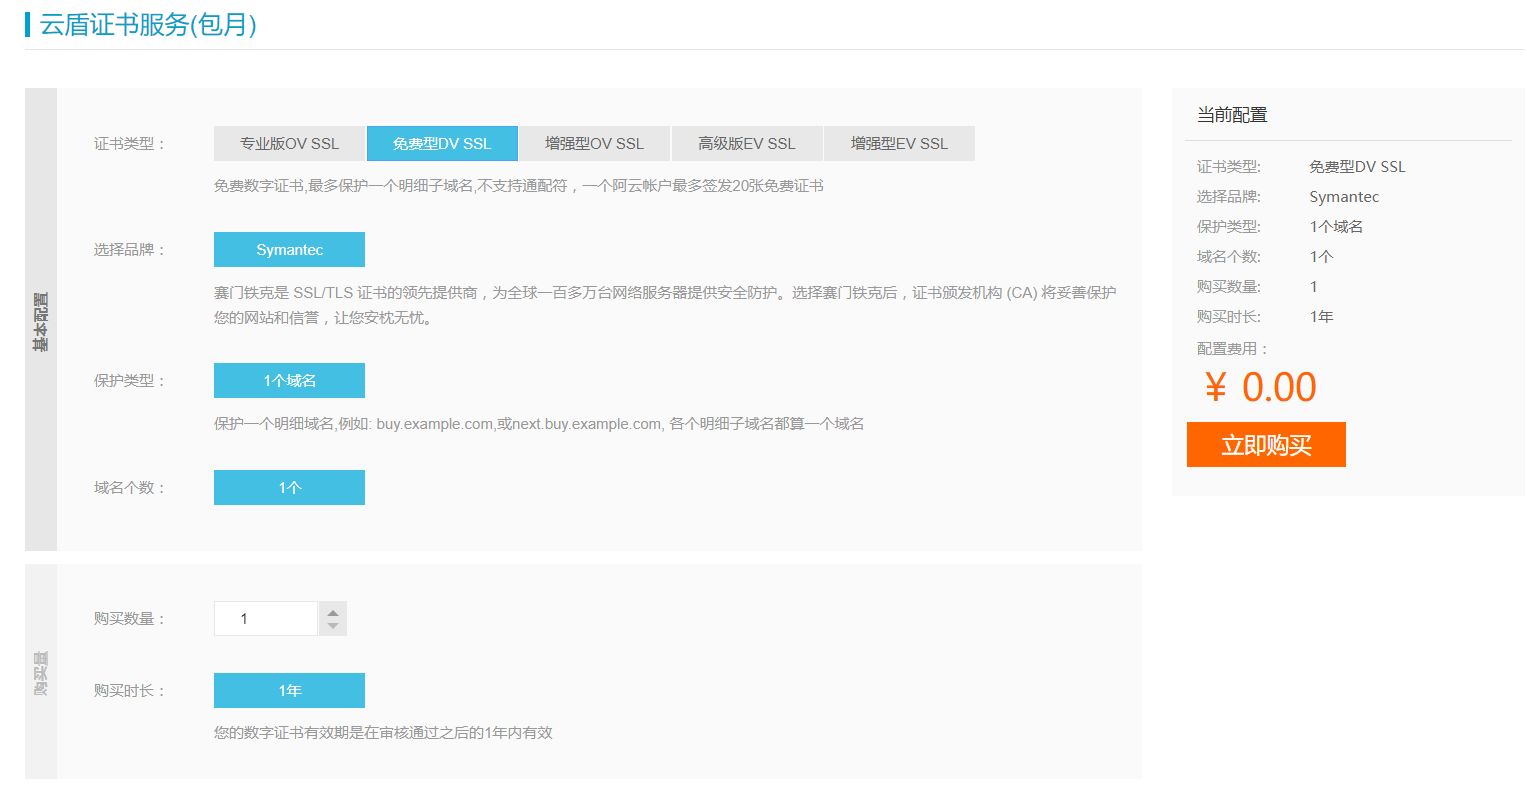This screenshot has width=1527, height=791.
Task: Select the 1年 purchase duration
Action: tap(289, 691)
